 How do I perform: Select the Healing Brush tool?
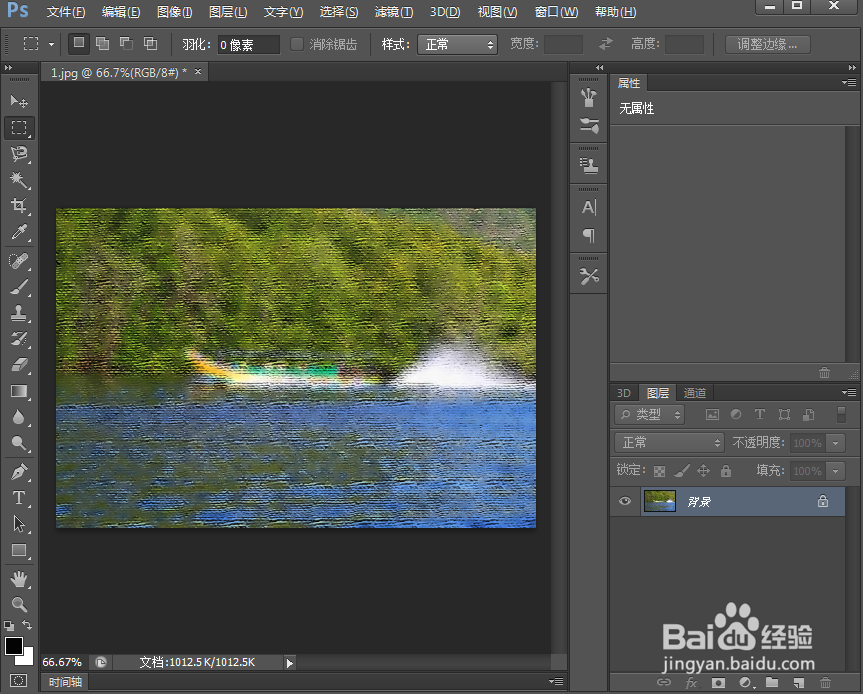19,260
